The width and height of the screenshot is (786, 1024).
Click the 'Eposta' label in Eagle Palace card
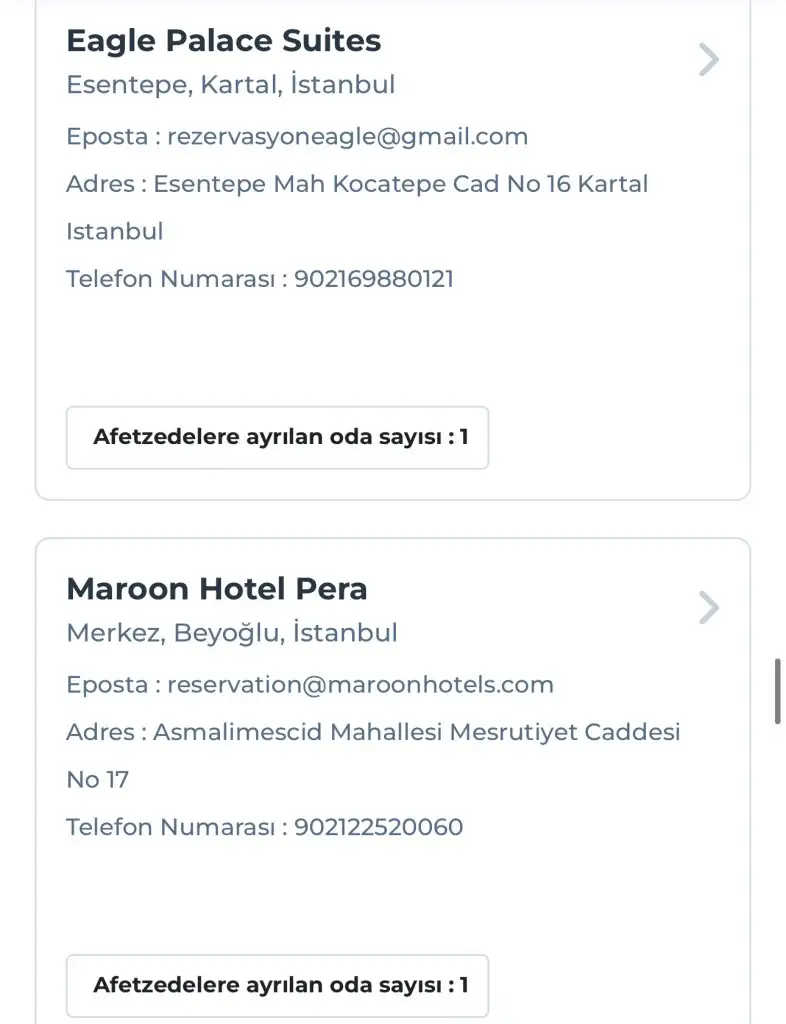click(x=107, y=137)
